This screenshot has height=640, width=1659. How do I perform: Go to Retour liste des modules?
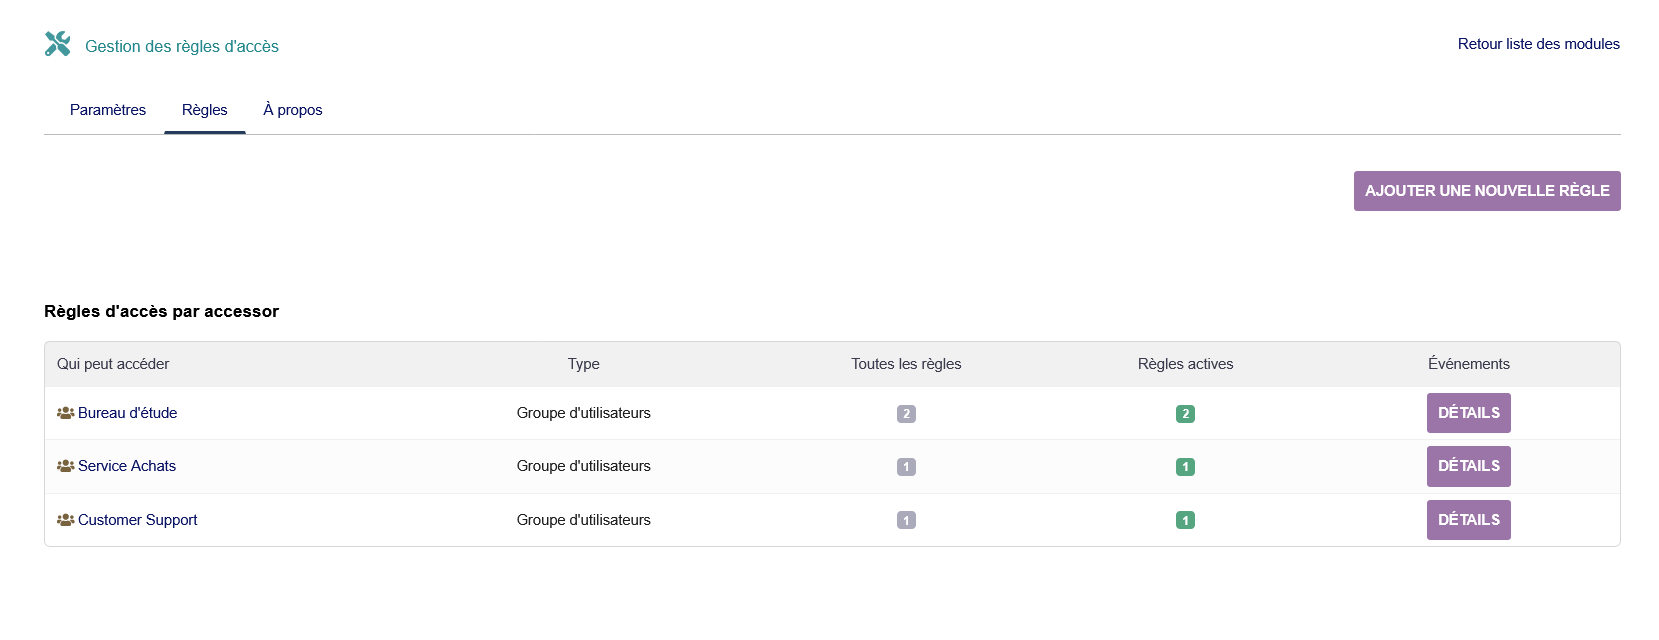[x=1538, y=44]
